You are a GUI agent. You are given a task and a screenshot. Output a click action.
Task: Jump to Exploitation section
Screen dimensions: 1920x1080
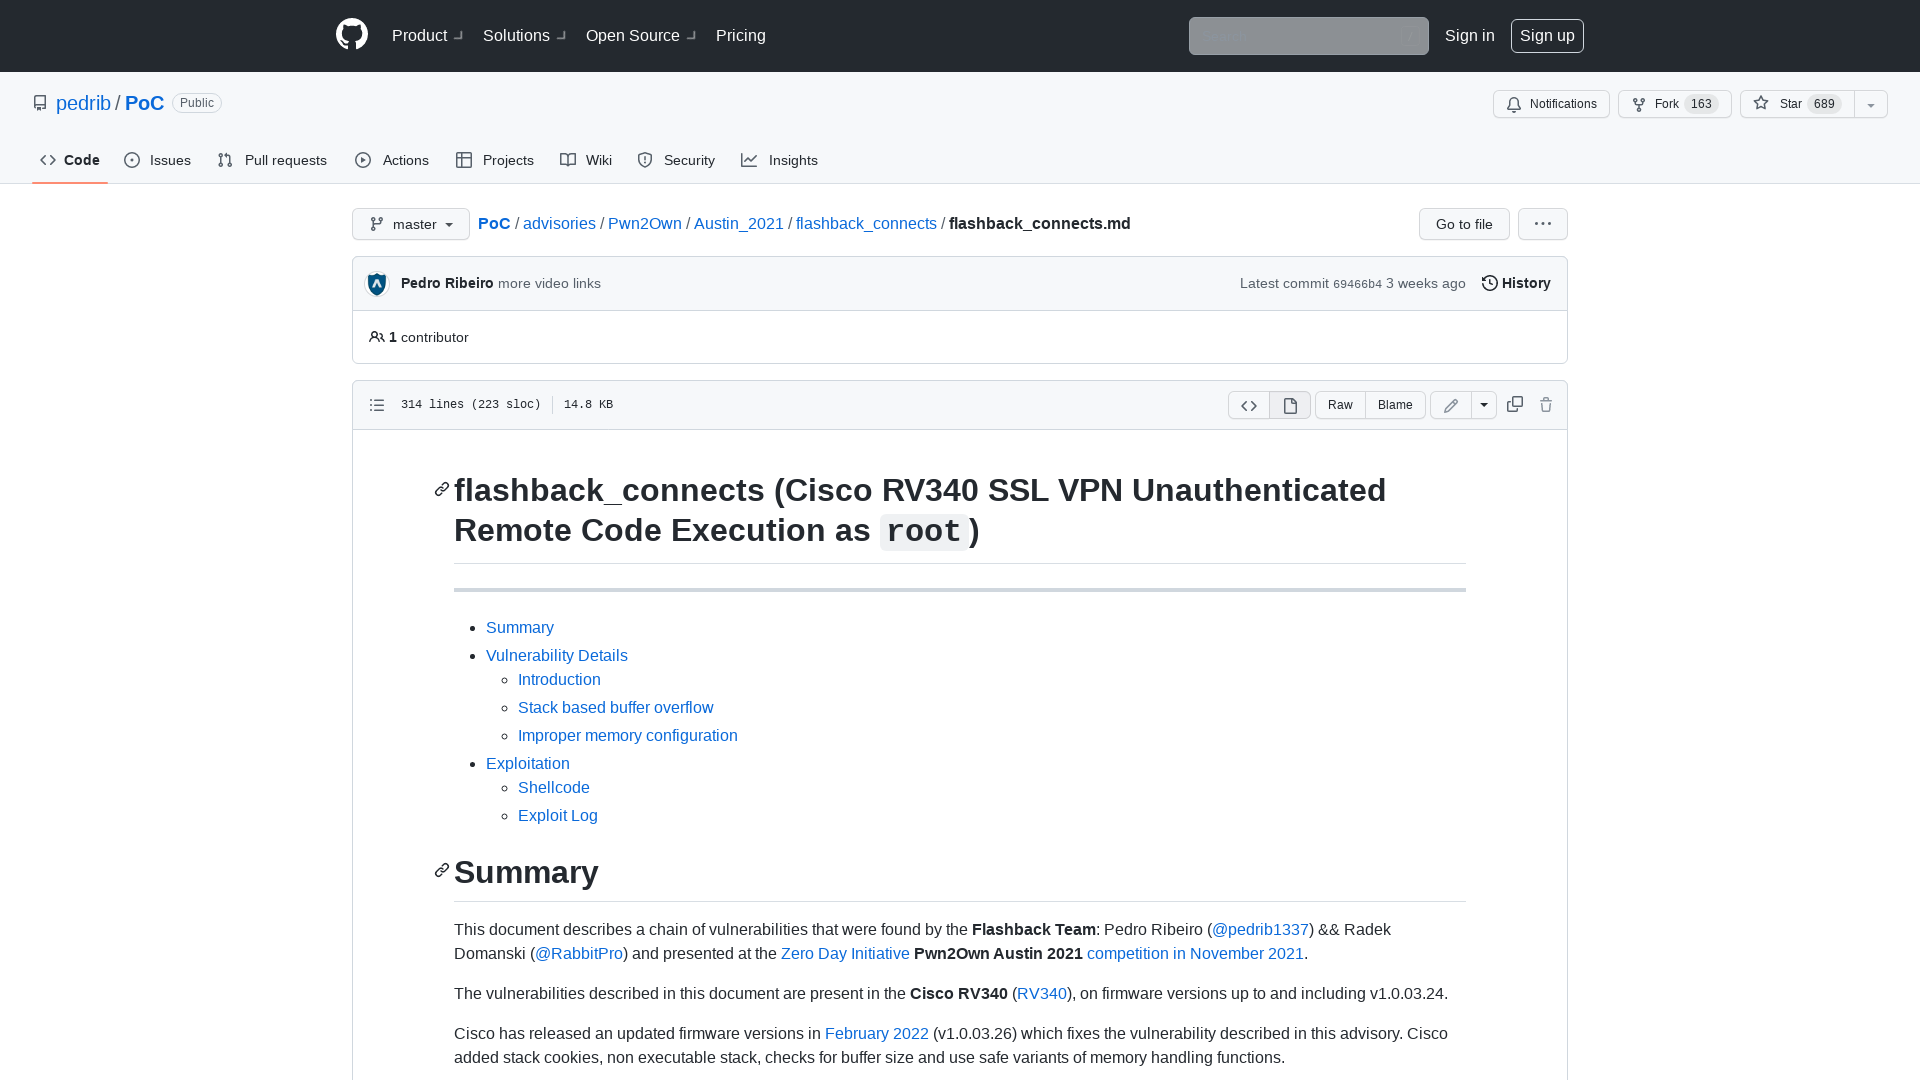(x=528, y=764)
